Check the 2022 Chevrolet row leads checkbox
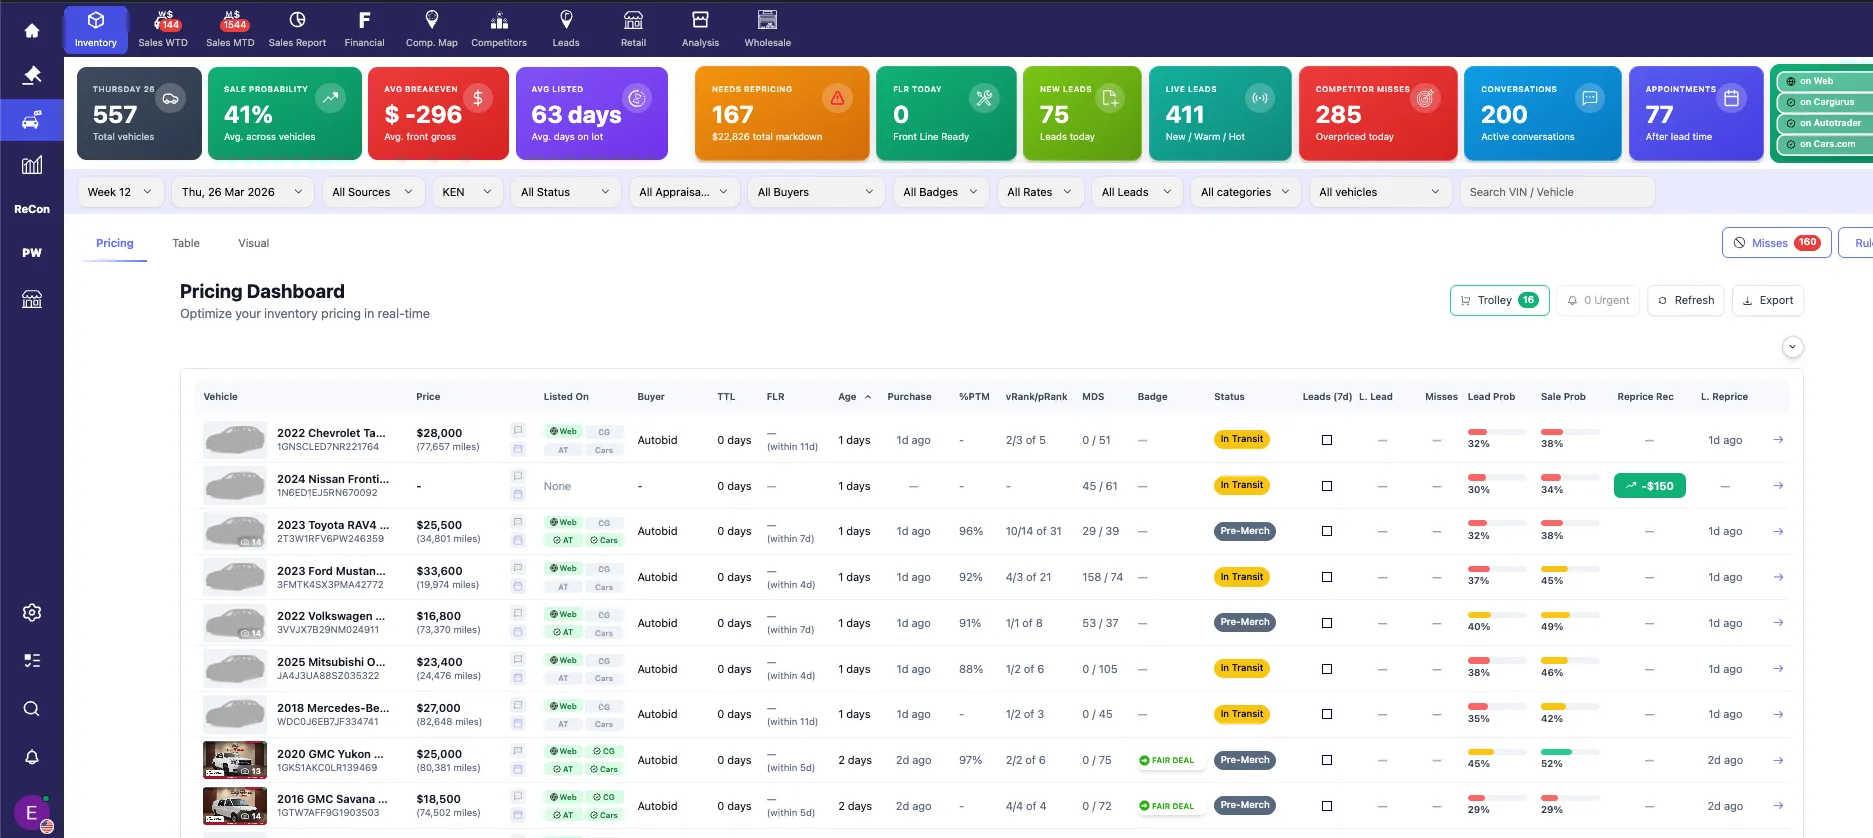The height and width of the screenshot is (838, 1873). (1327, 440)
